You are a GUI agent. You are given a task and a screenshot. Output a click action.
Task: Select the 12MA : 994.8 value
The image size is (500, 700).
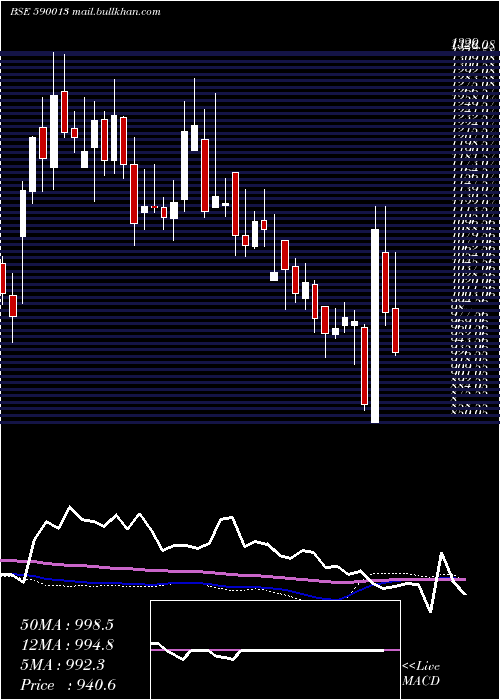pyautogui.click(x=67, y=645)
